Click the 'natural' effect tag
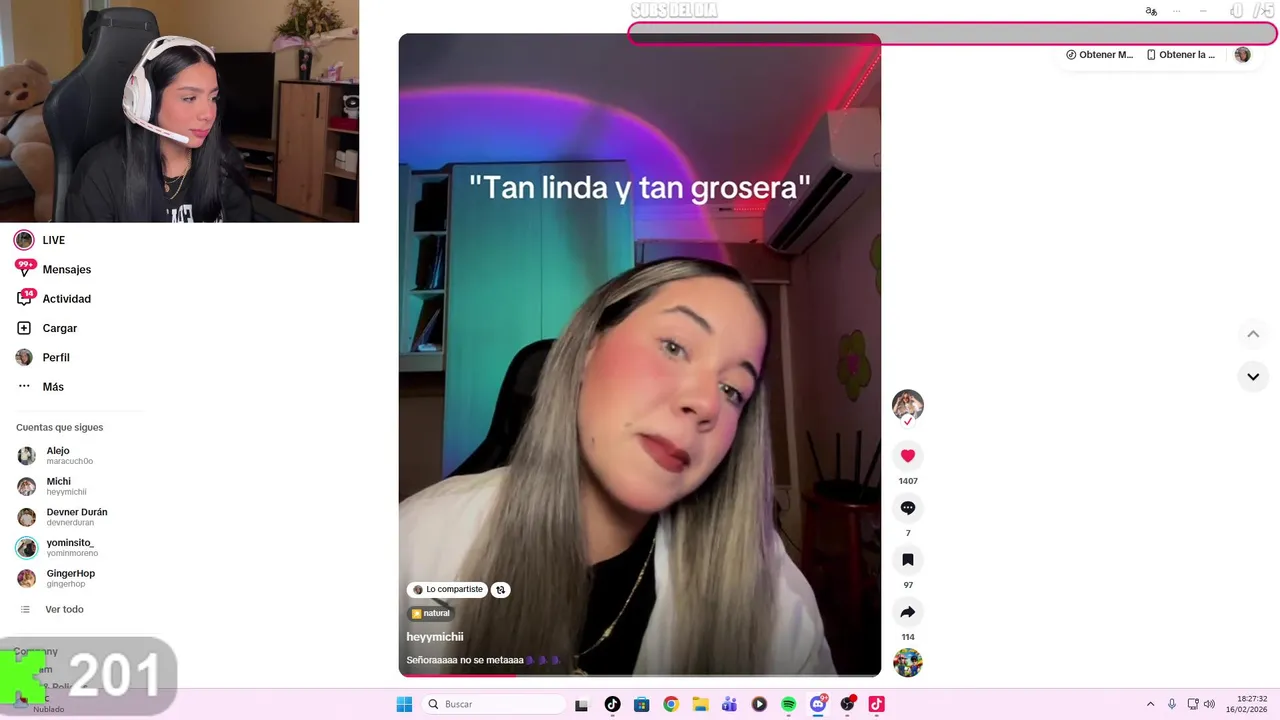This screenshot has height=720, width=1280. tap(431, 613)
